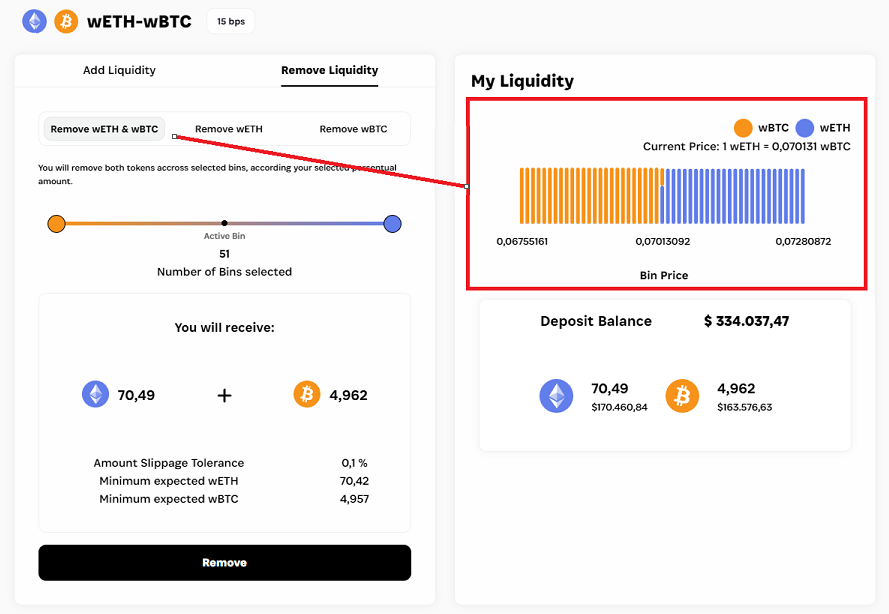Select the Remove wETH option
The image size is (889, 614).
[228, 129]
